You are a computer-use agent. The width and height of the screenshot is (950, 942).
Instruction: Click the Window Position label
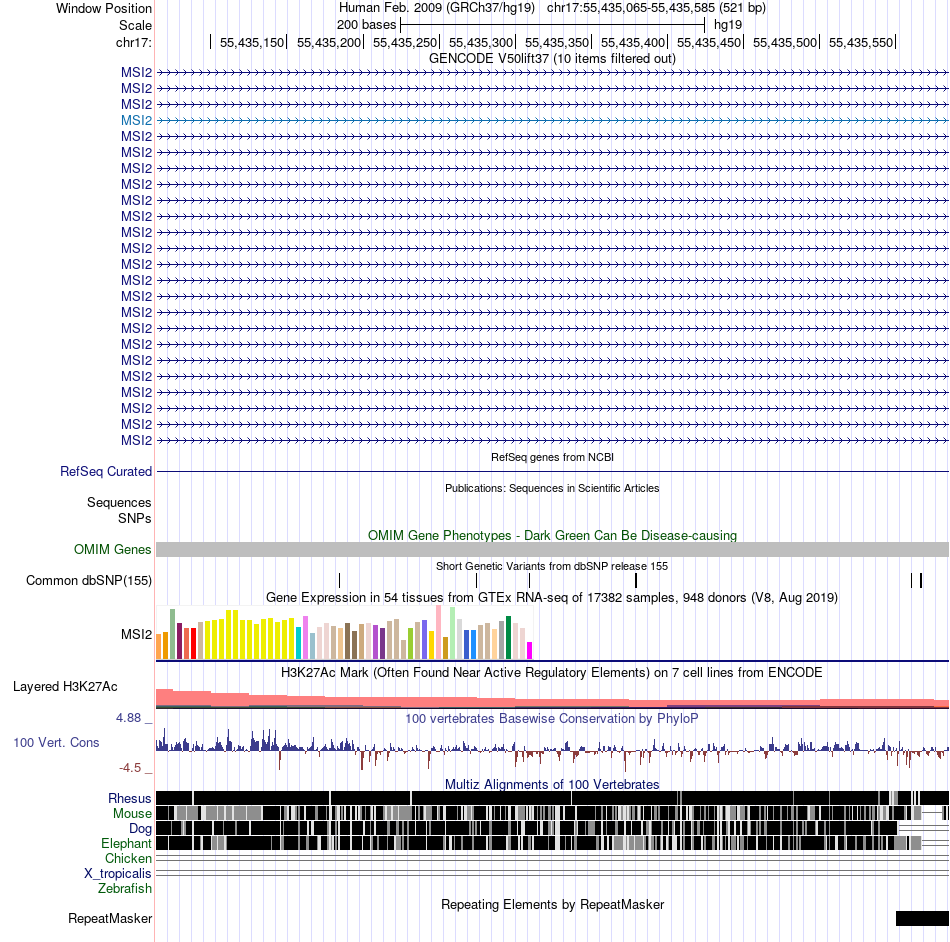(104, 8)
